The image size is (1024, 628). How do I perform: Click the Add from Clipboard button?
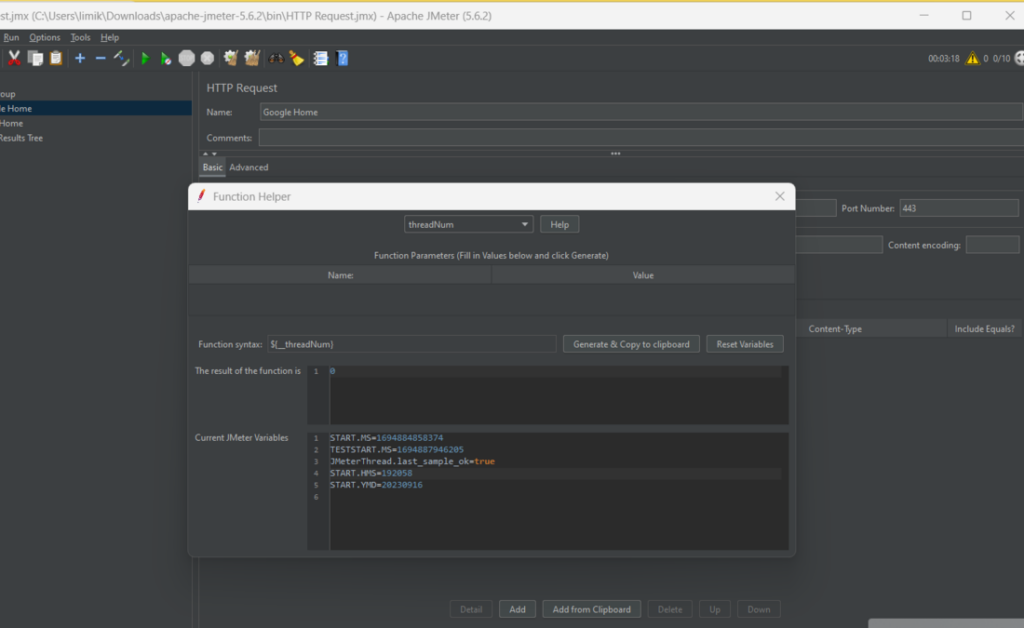pos(591,609)
